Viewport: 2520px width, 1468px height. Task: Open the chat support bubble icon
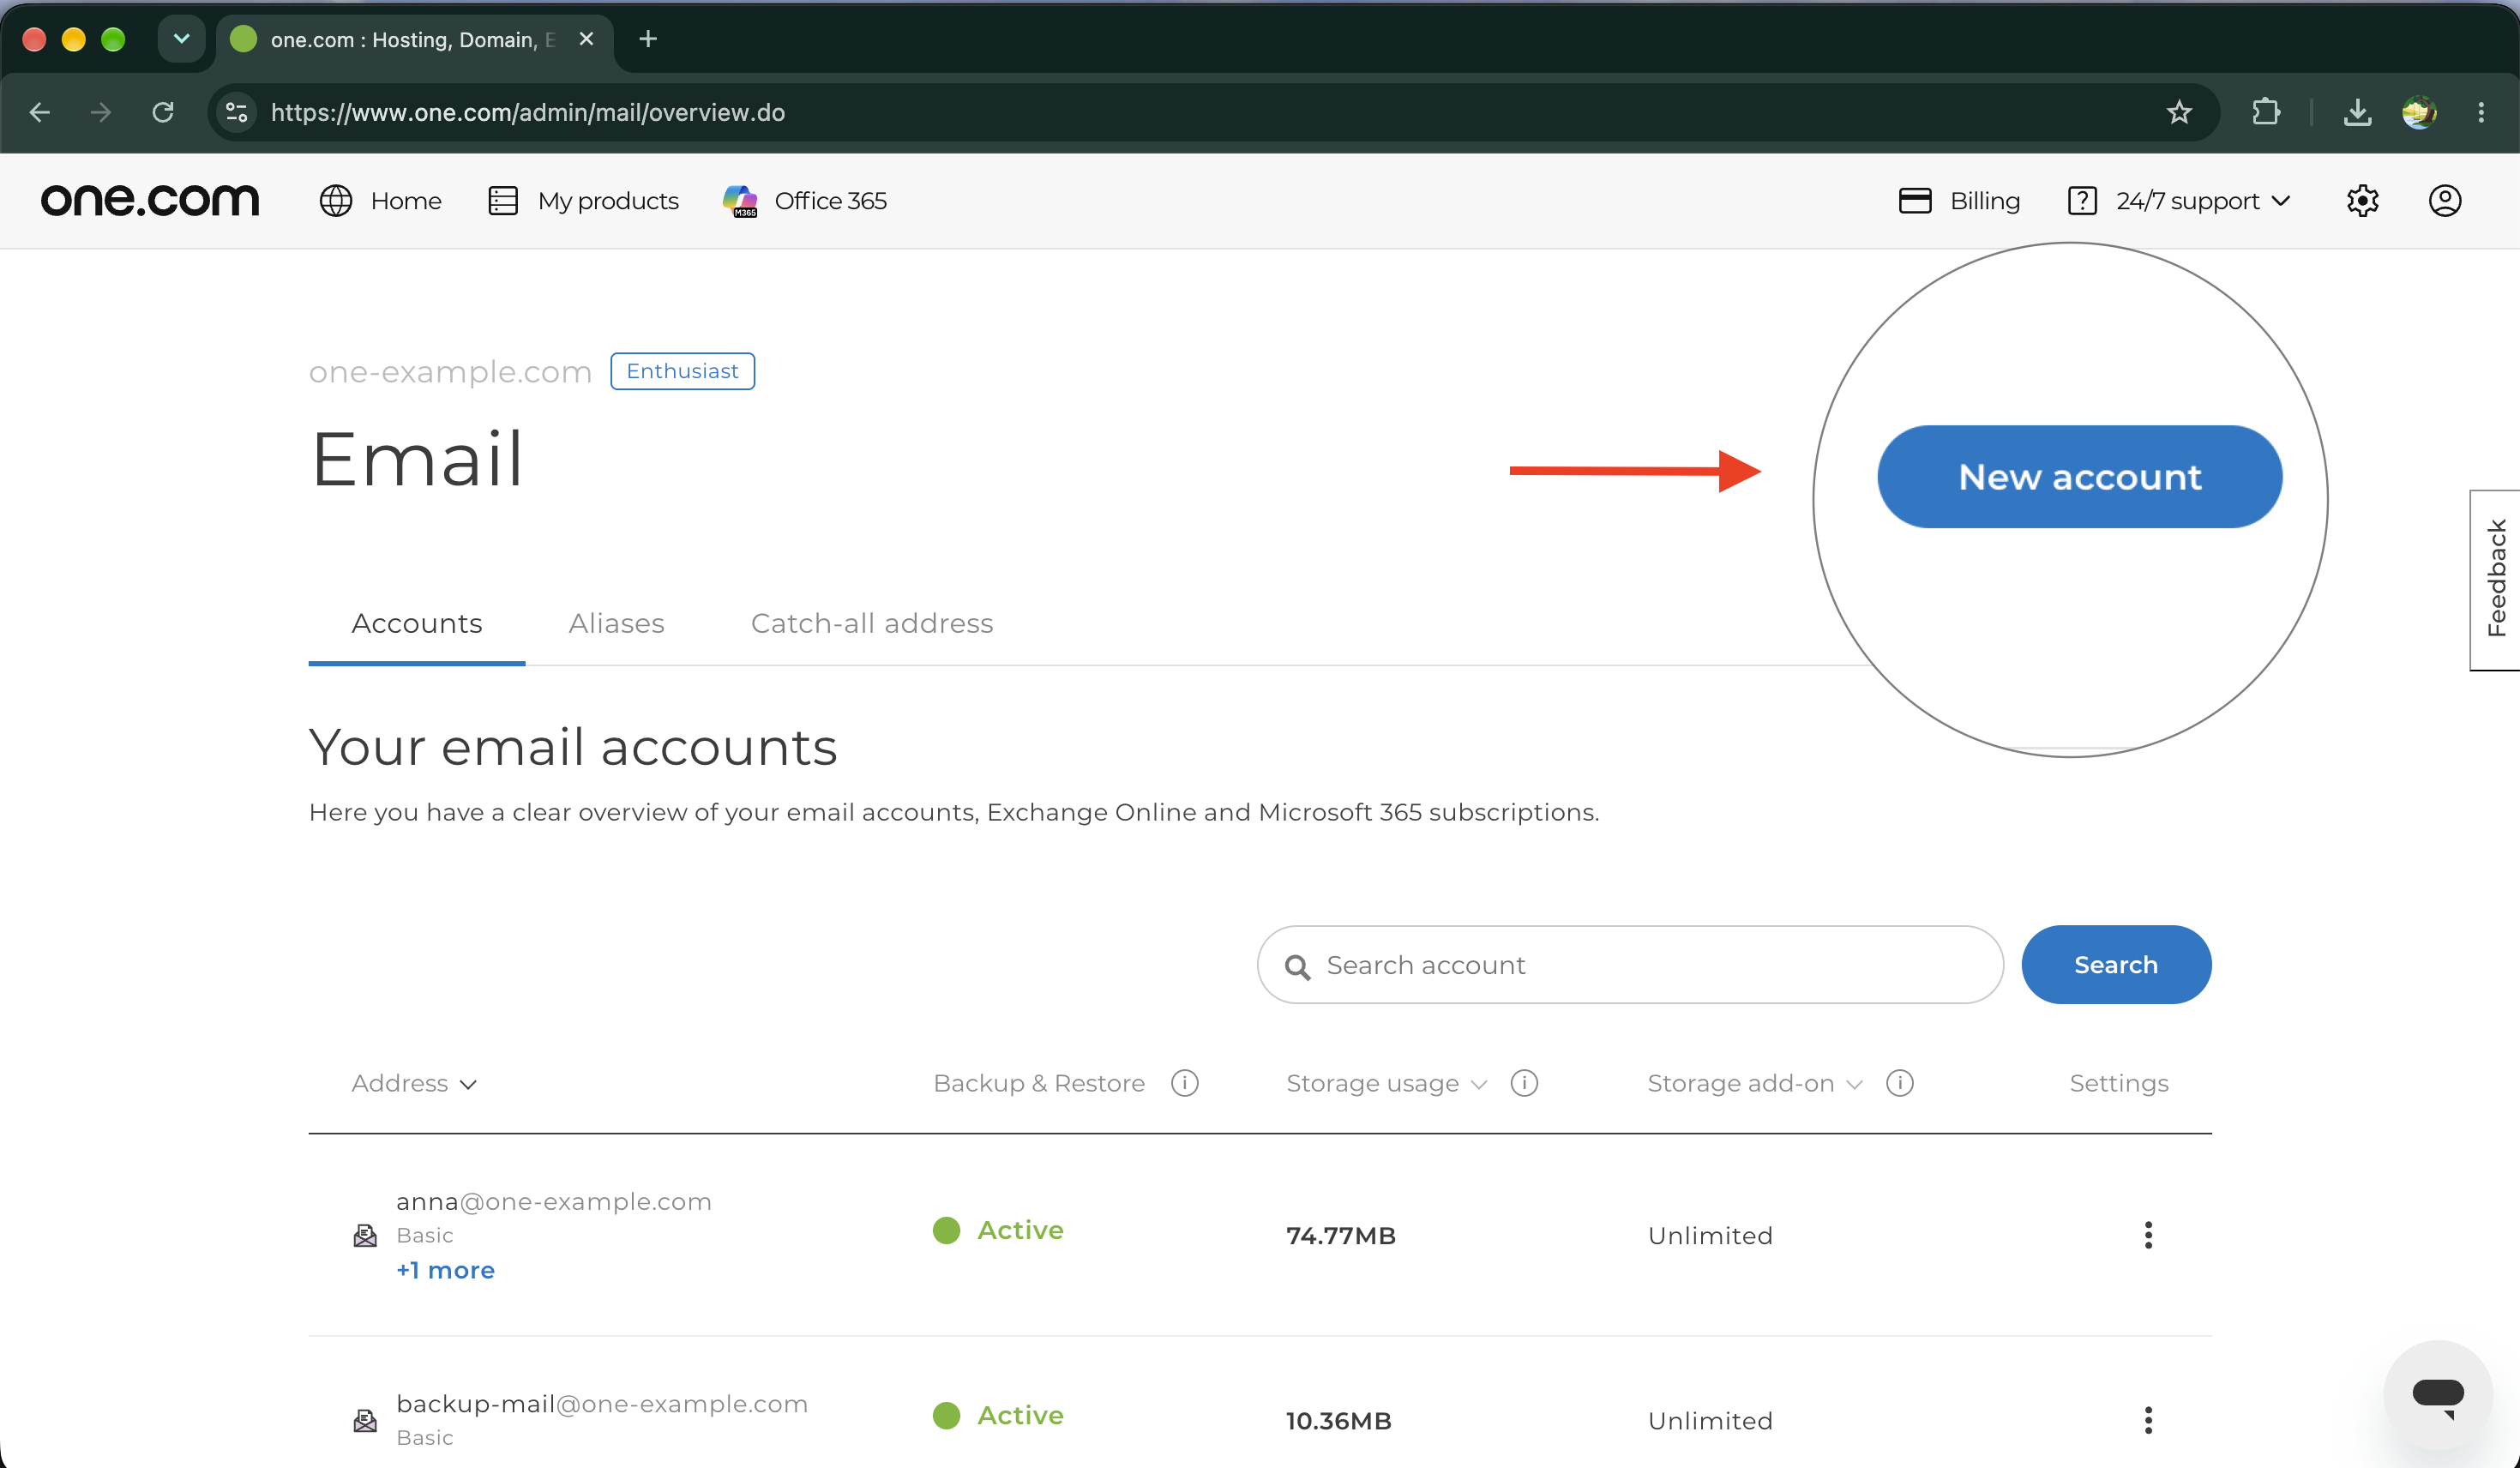[x=2438, y=1395]
